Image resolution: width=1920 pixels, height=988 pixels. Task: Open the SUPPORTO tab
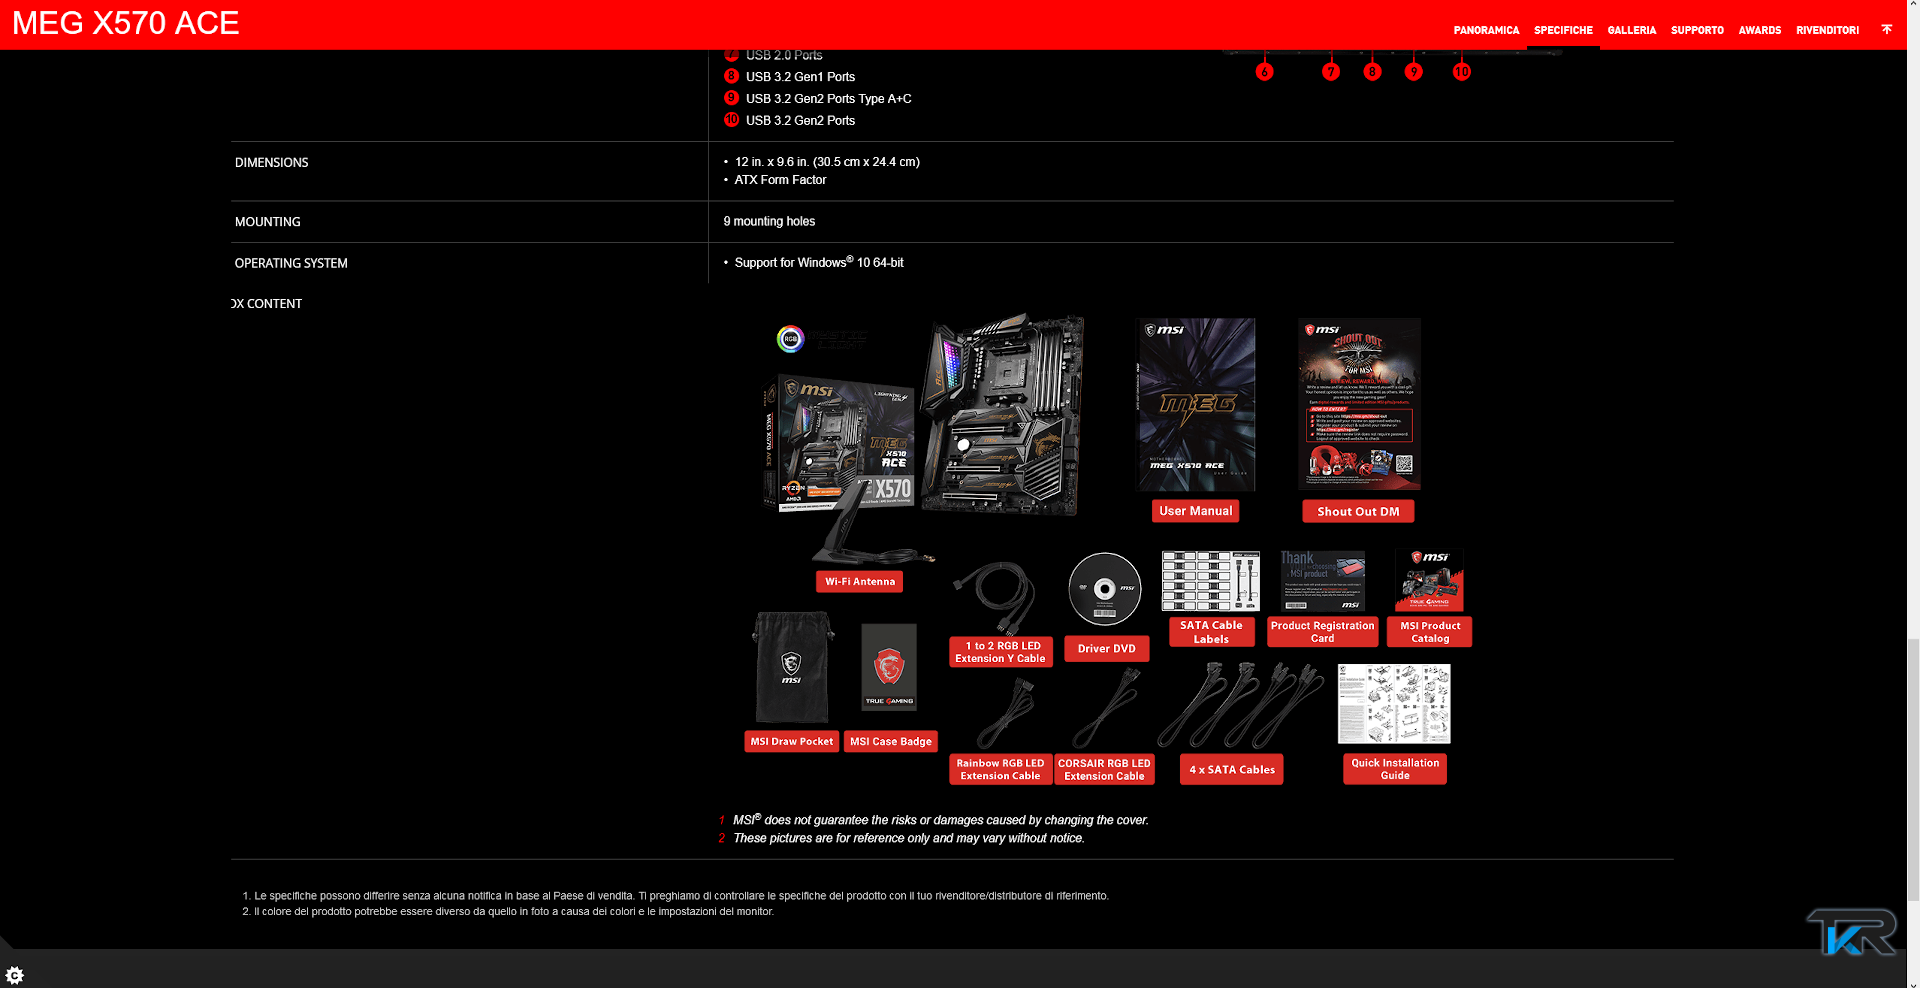click(x=1697, y=30)
